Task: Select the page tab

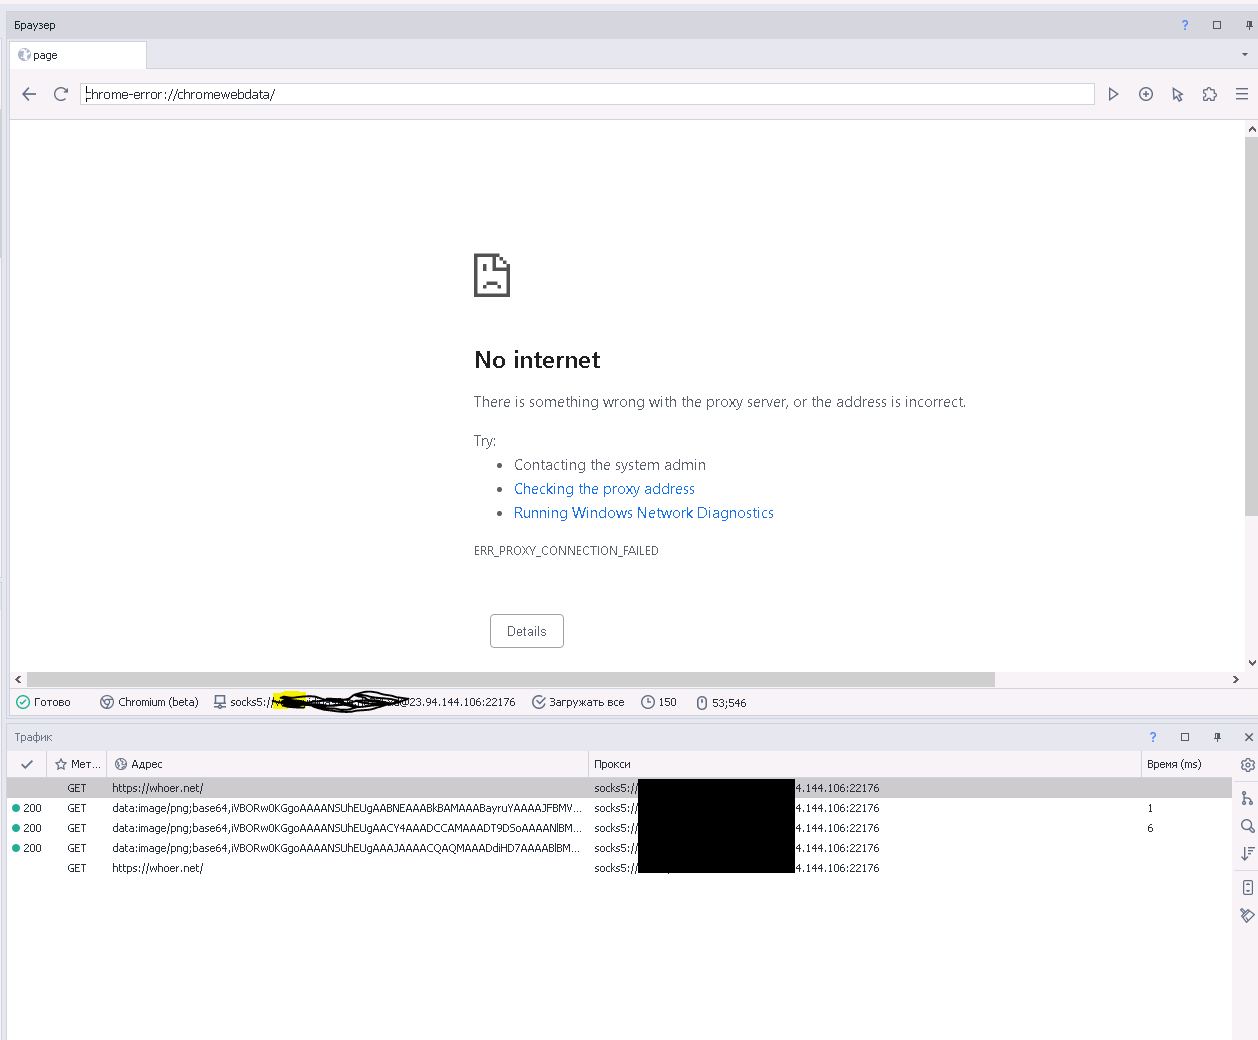Action: (78, 55)
